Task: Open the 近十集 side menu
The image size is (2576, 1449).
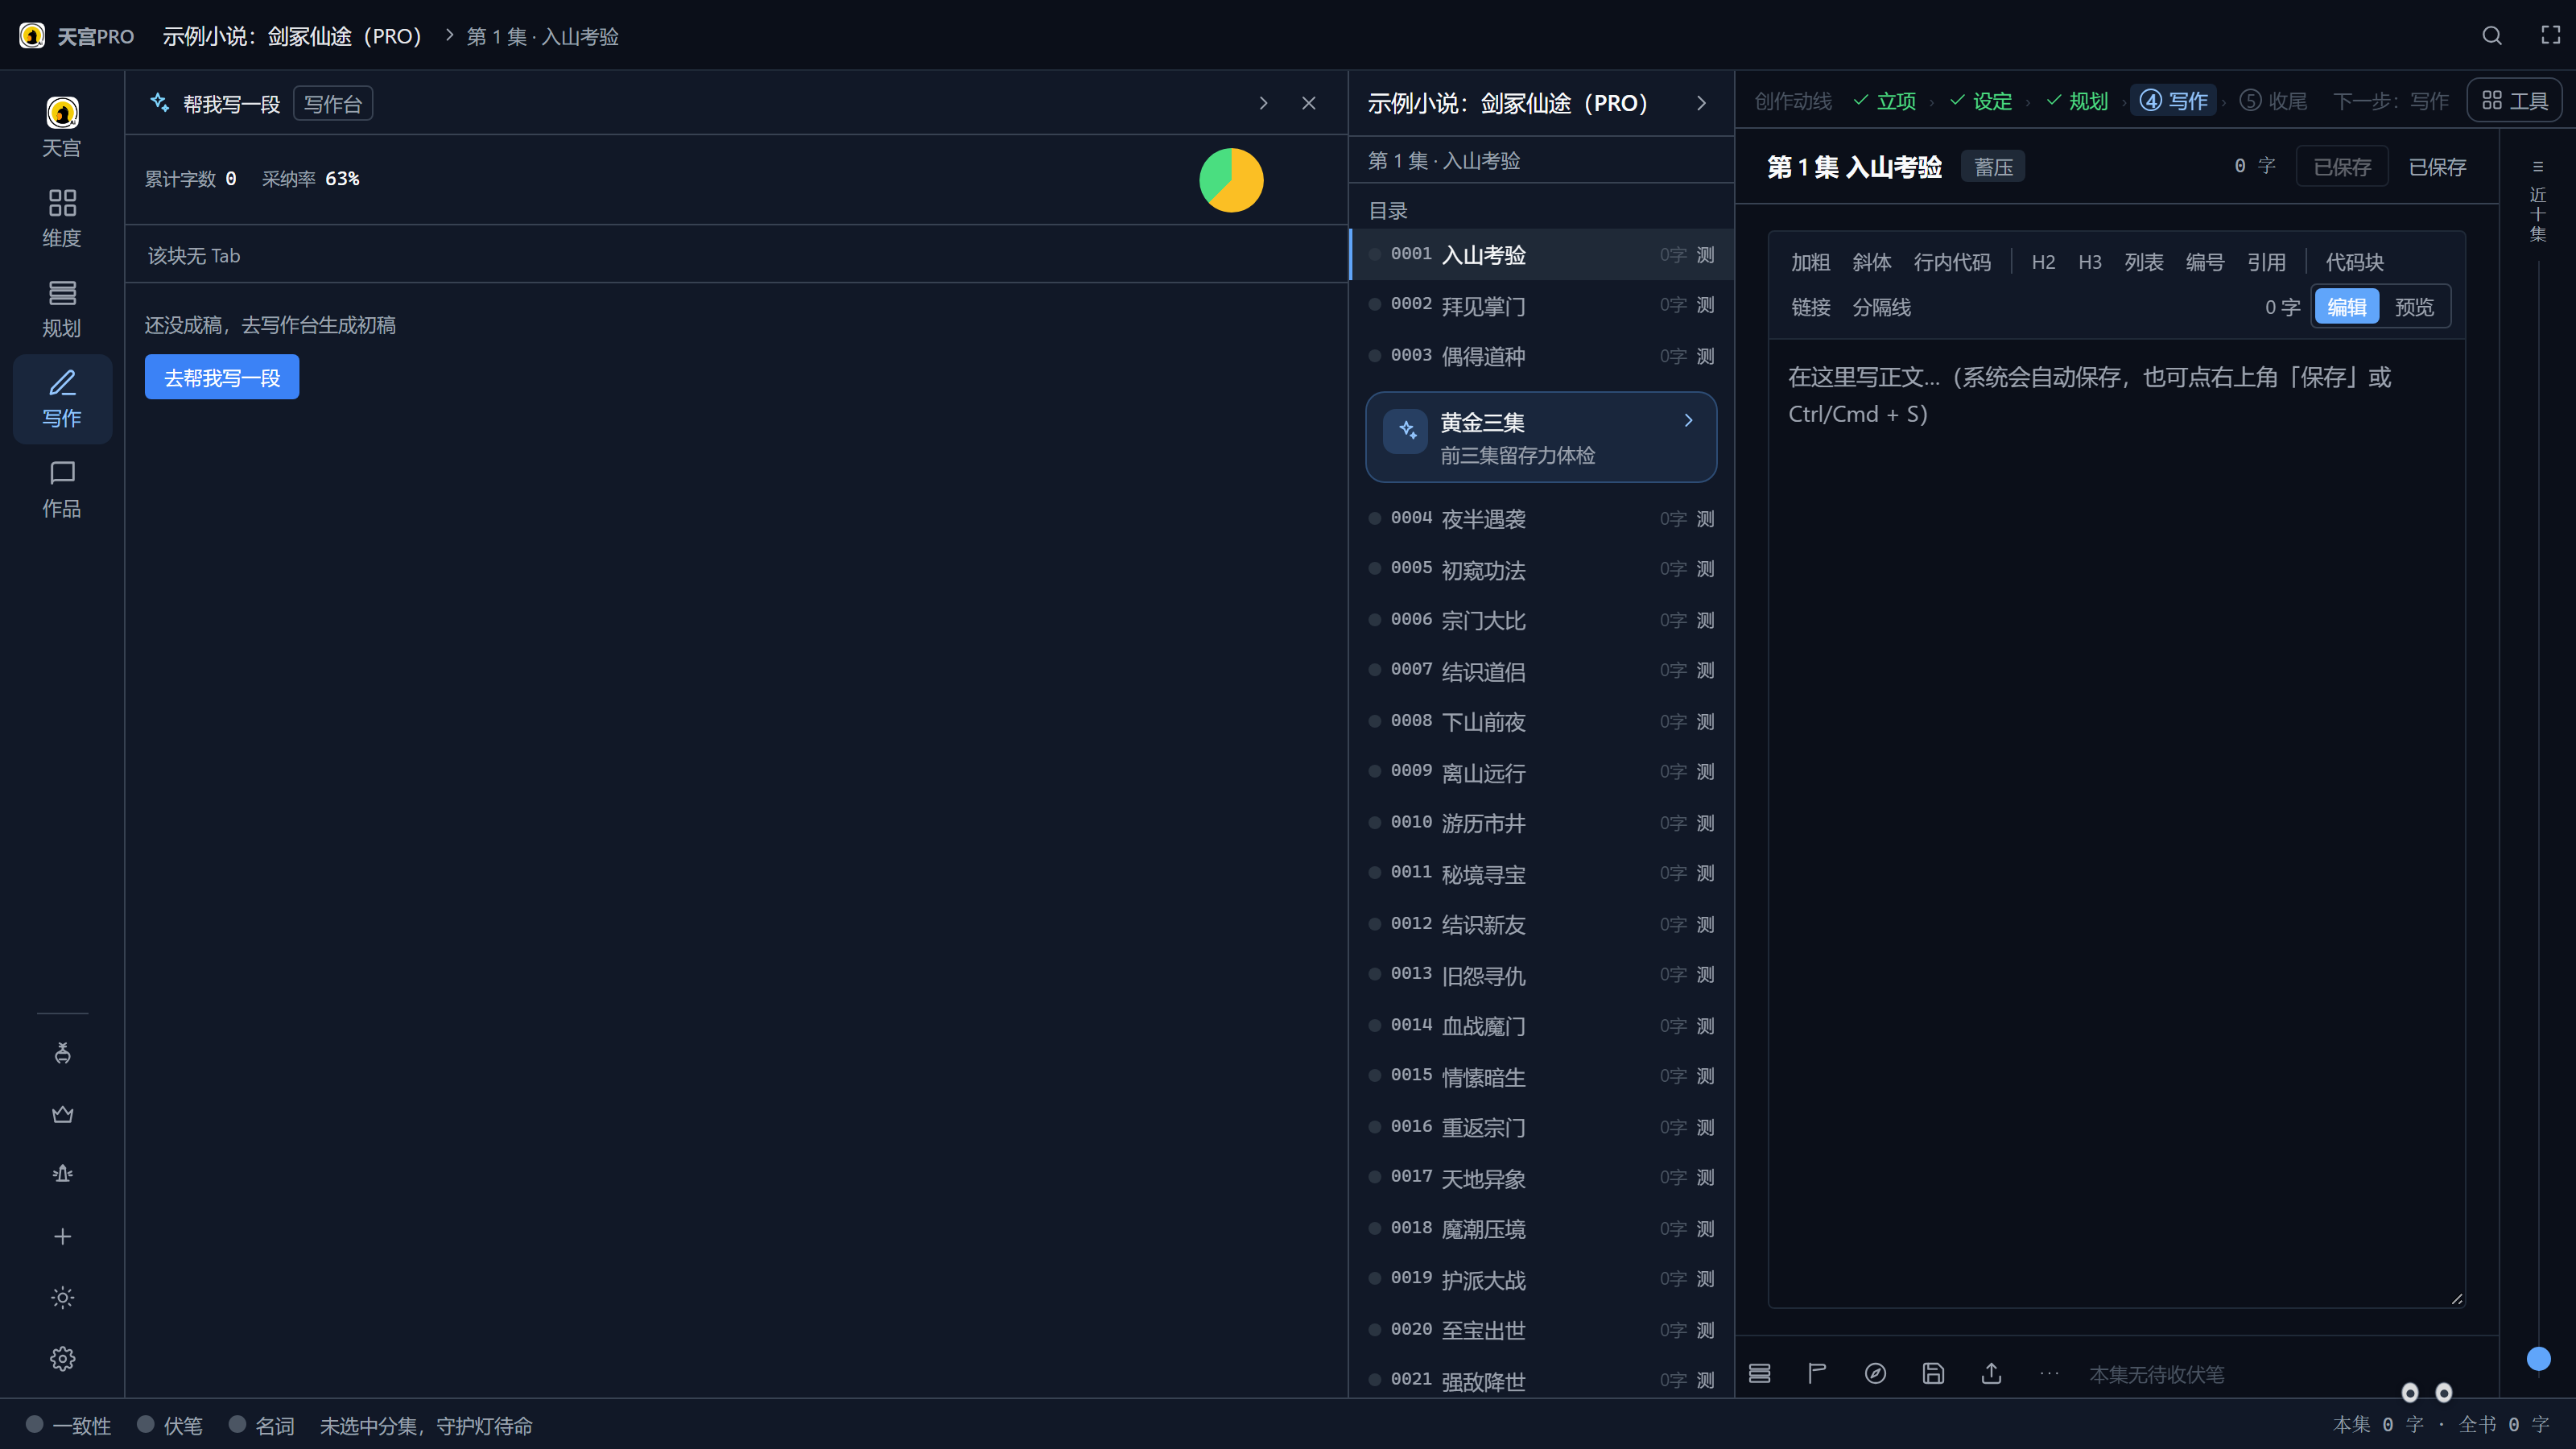Action: (x=2537, y=200)
